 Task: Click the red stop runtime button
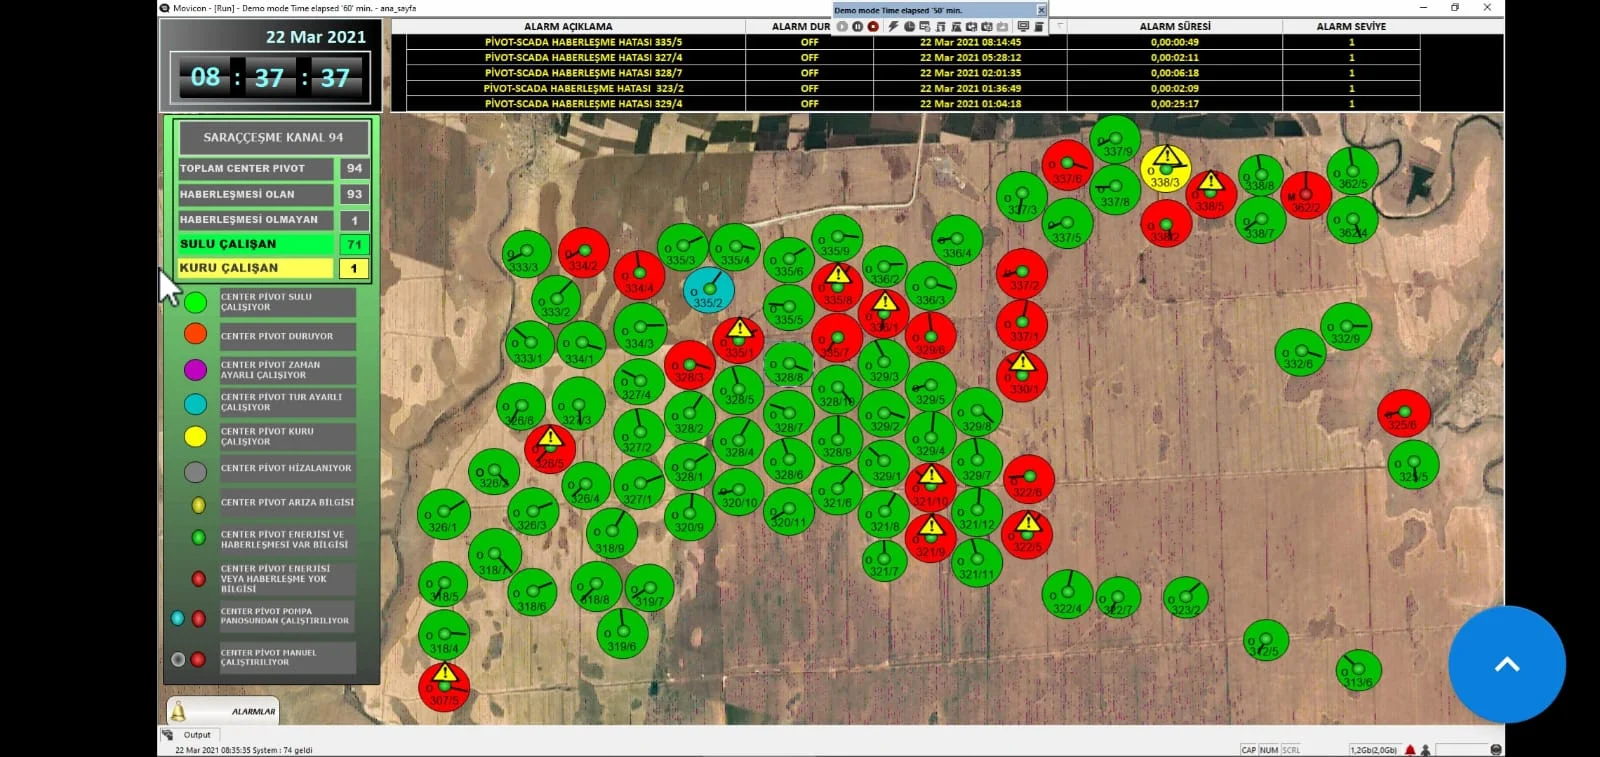(x=873, y=27)
